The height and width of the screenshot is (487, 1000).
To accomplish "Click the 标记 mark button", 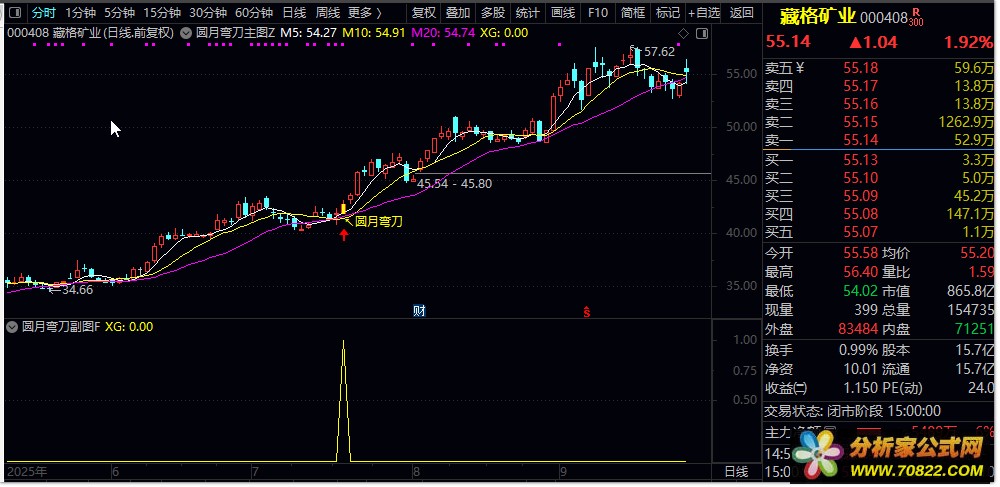I will [x=667, y=12].
